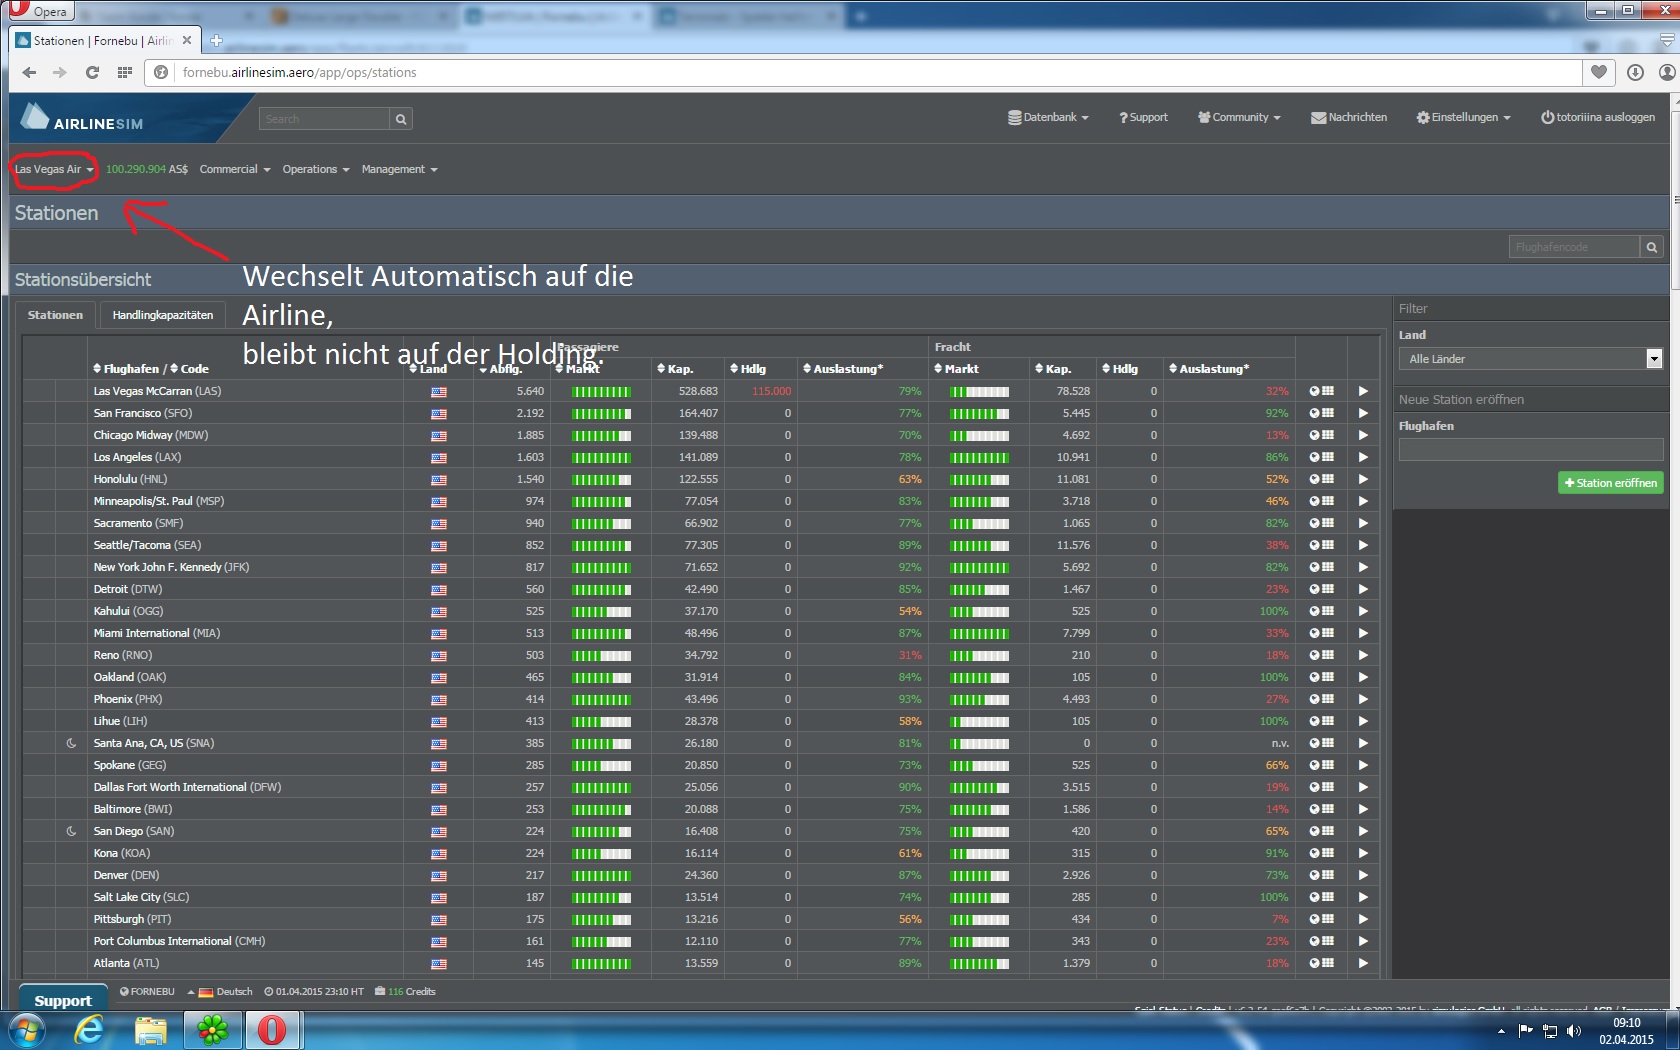Open the Alle Länder country filter dropdown
This screenshot has height=1050, width=1680.
pos(1530,359)
